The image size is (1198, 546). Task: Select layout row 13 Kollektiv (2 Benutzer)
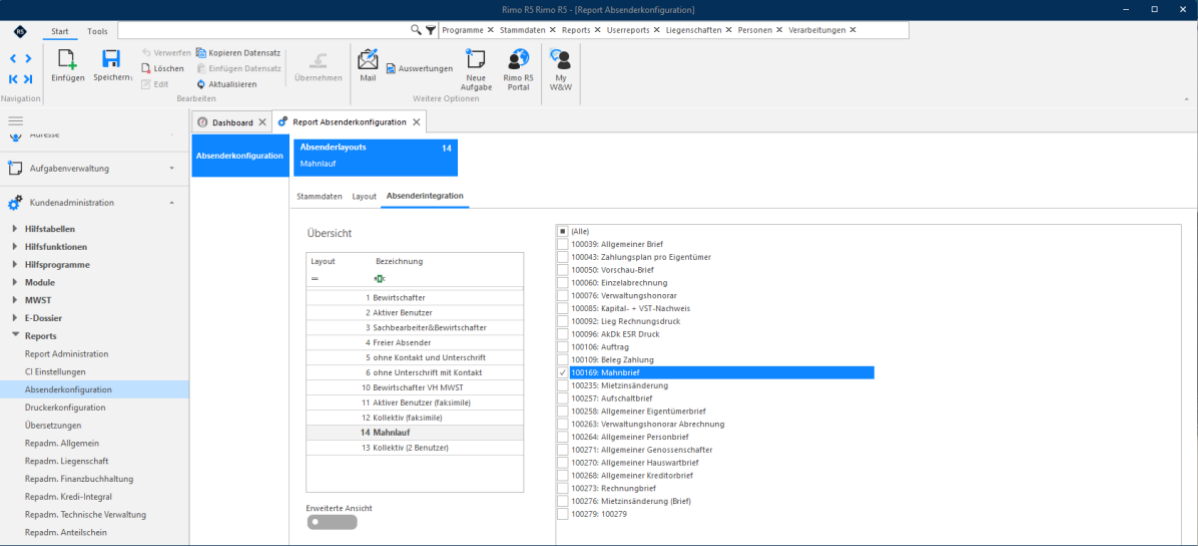pyautogui.click(x=414, y=447)
